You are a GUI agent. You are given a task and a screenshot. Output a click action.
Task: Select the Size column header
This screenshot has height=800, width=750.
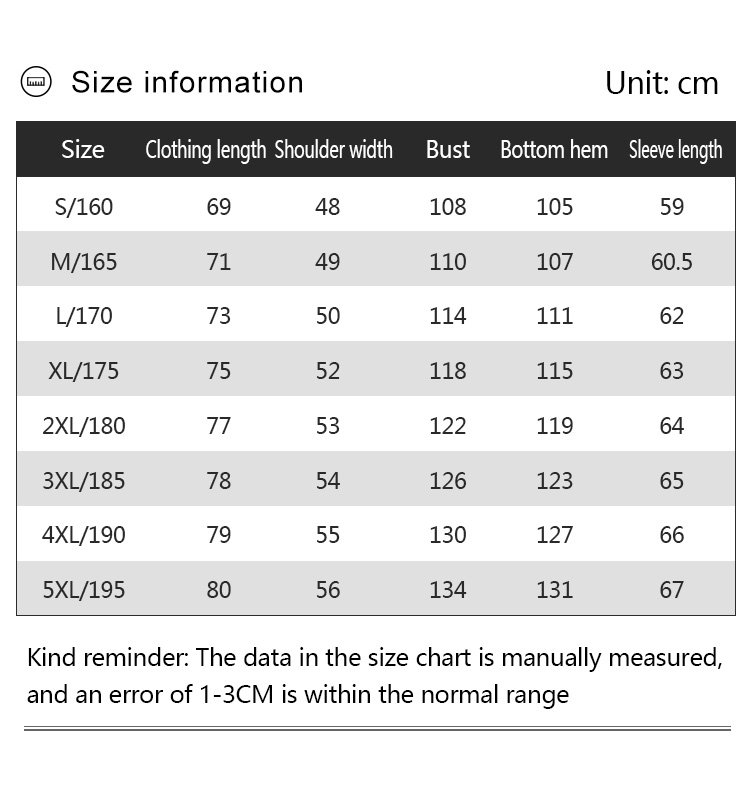point(82,150)
